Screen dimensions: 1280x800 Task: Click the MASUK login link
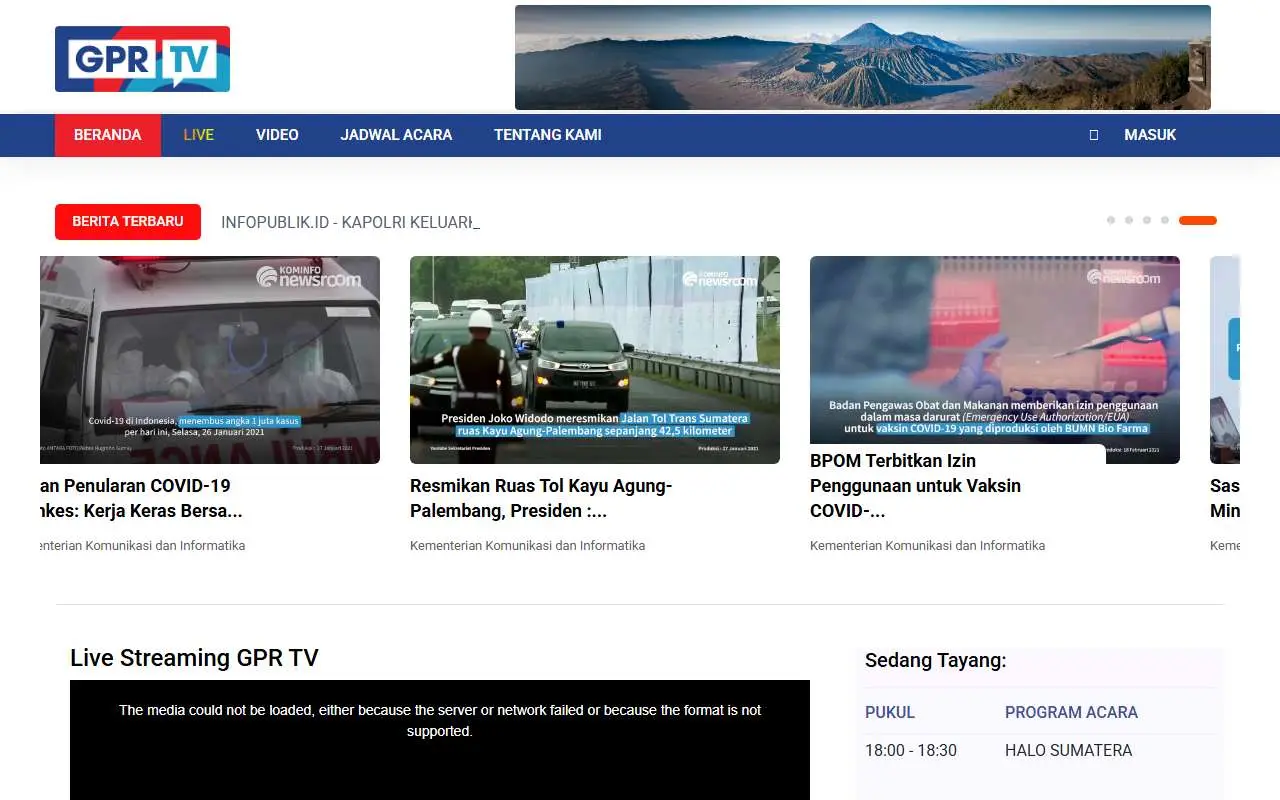(x=1150, y=135)
